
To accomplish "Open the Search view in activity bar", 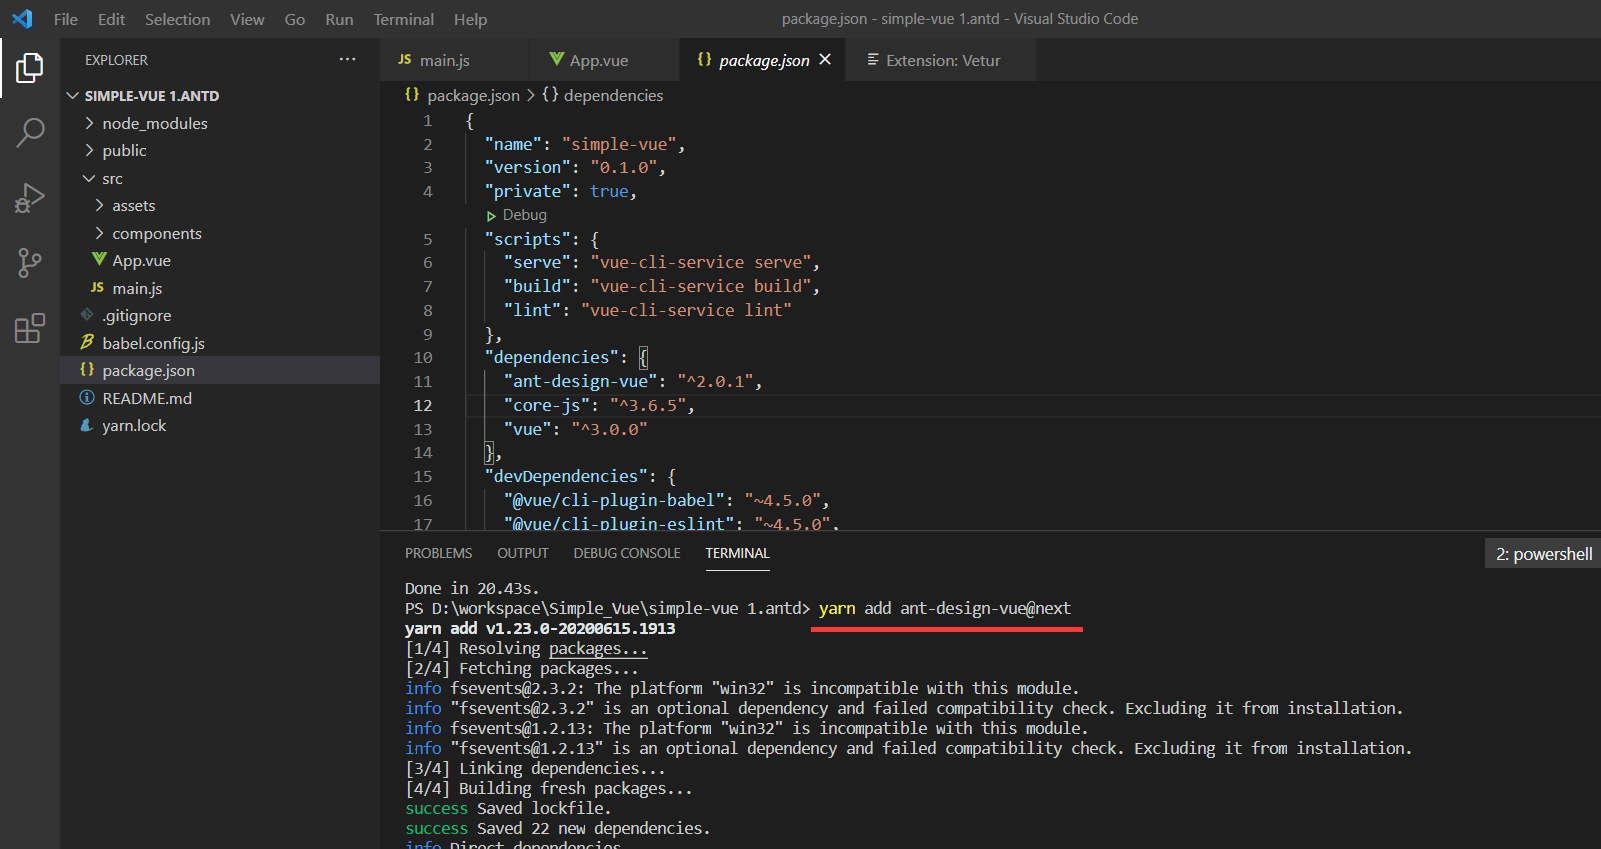I will coord(30,133).
